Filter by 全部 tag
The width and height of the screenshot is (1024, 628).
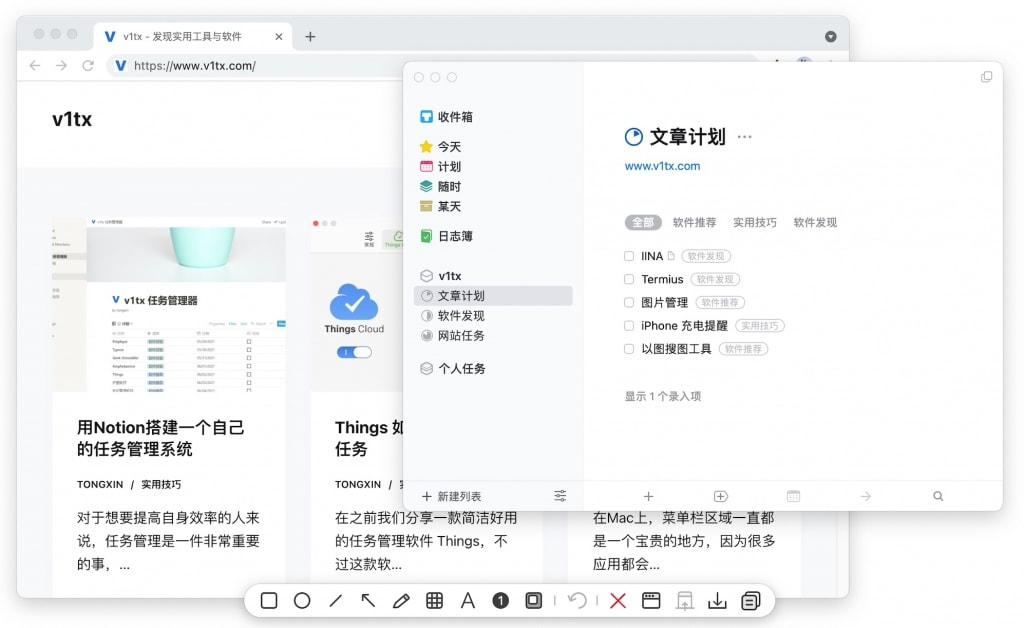(643, 223)
